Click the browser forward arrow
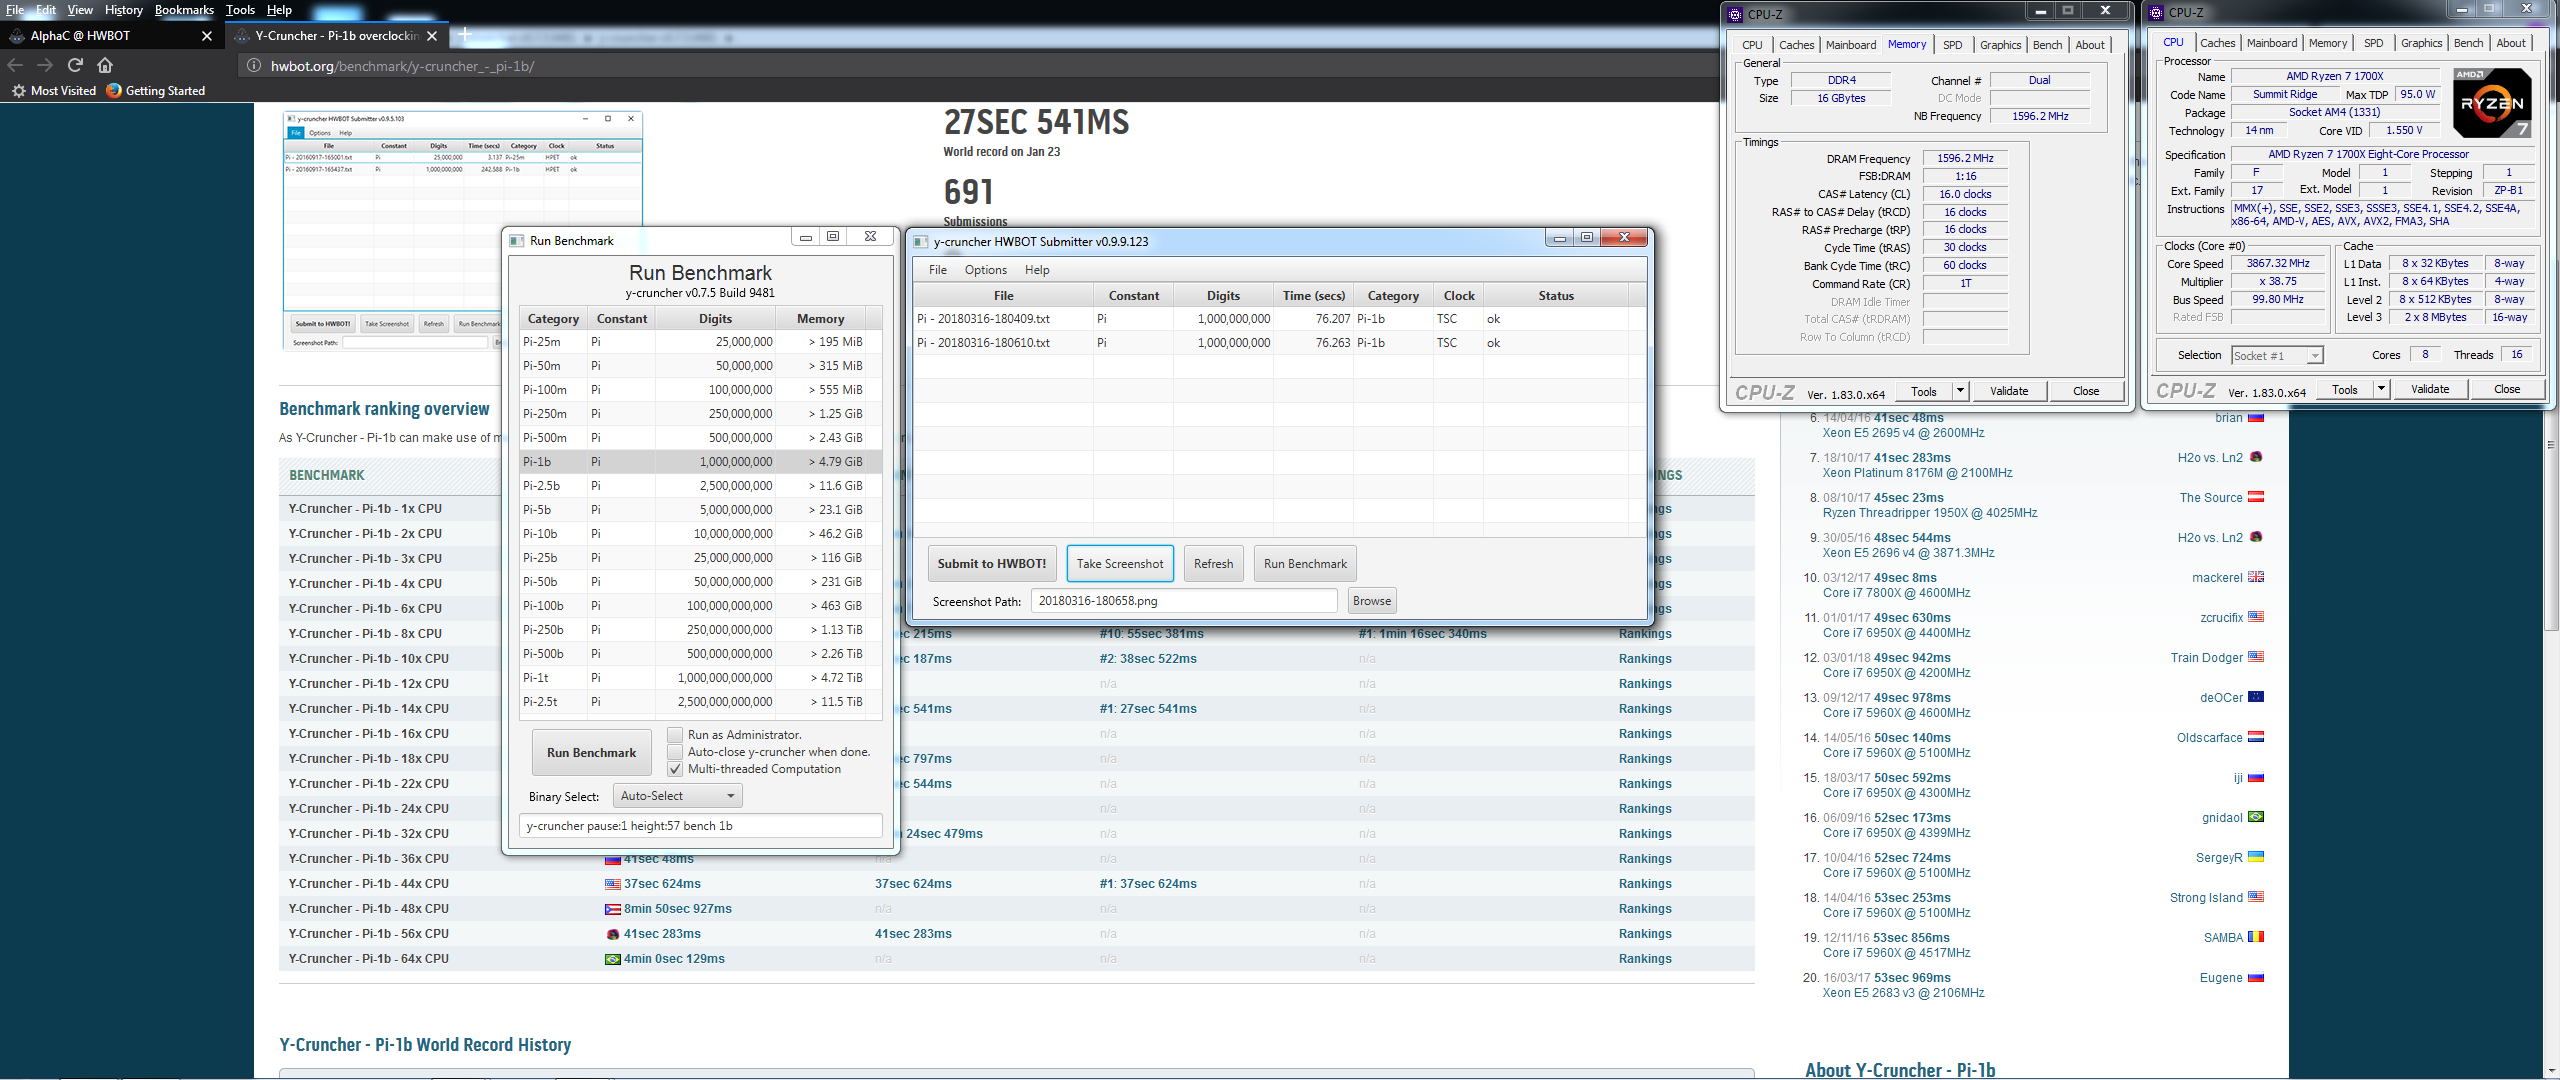This screenshot has height=1080, width=2560. 45,65
